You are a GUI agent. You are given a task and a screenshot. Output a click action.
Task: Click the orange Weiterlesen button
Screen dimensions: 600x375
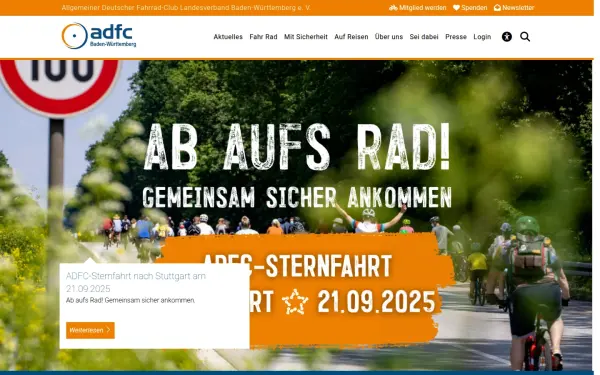click(90, 330)
